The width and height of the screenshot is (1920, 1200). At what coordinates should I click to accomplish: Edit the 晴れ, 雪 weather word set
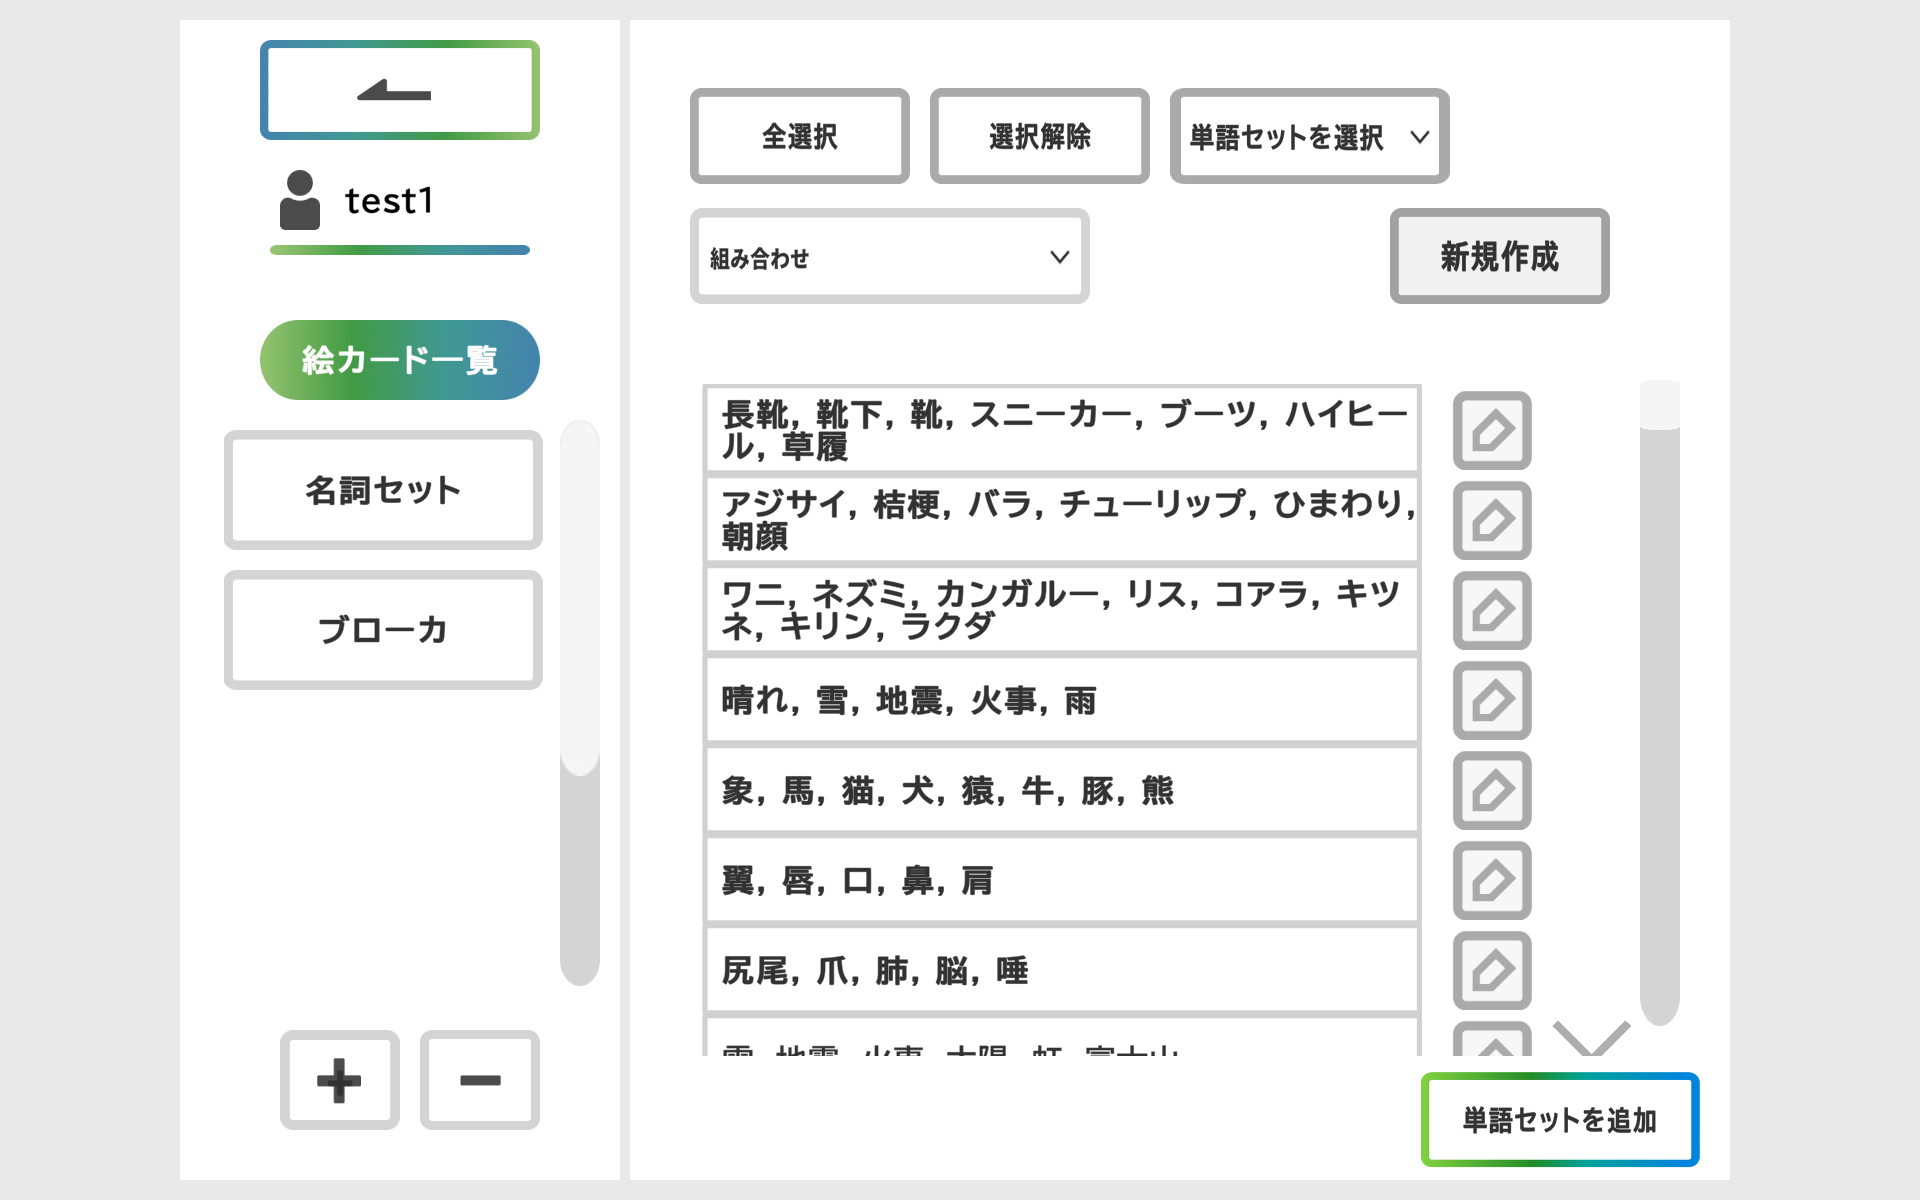[1491, 701]
